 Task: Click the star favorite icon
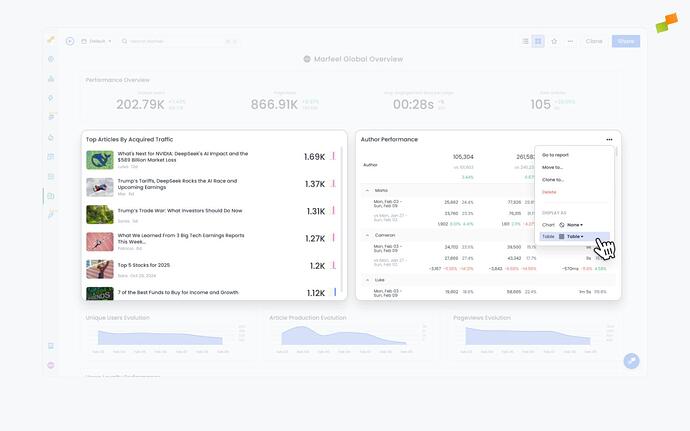(554, 41)
